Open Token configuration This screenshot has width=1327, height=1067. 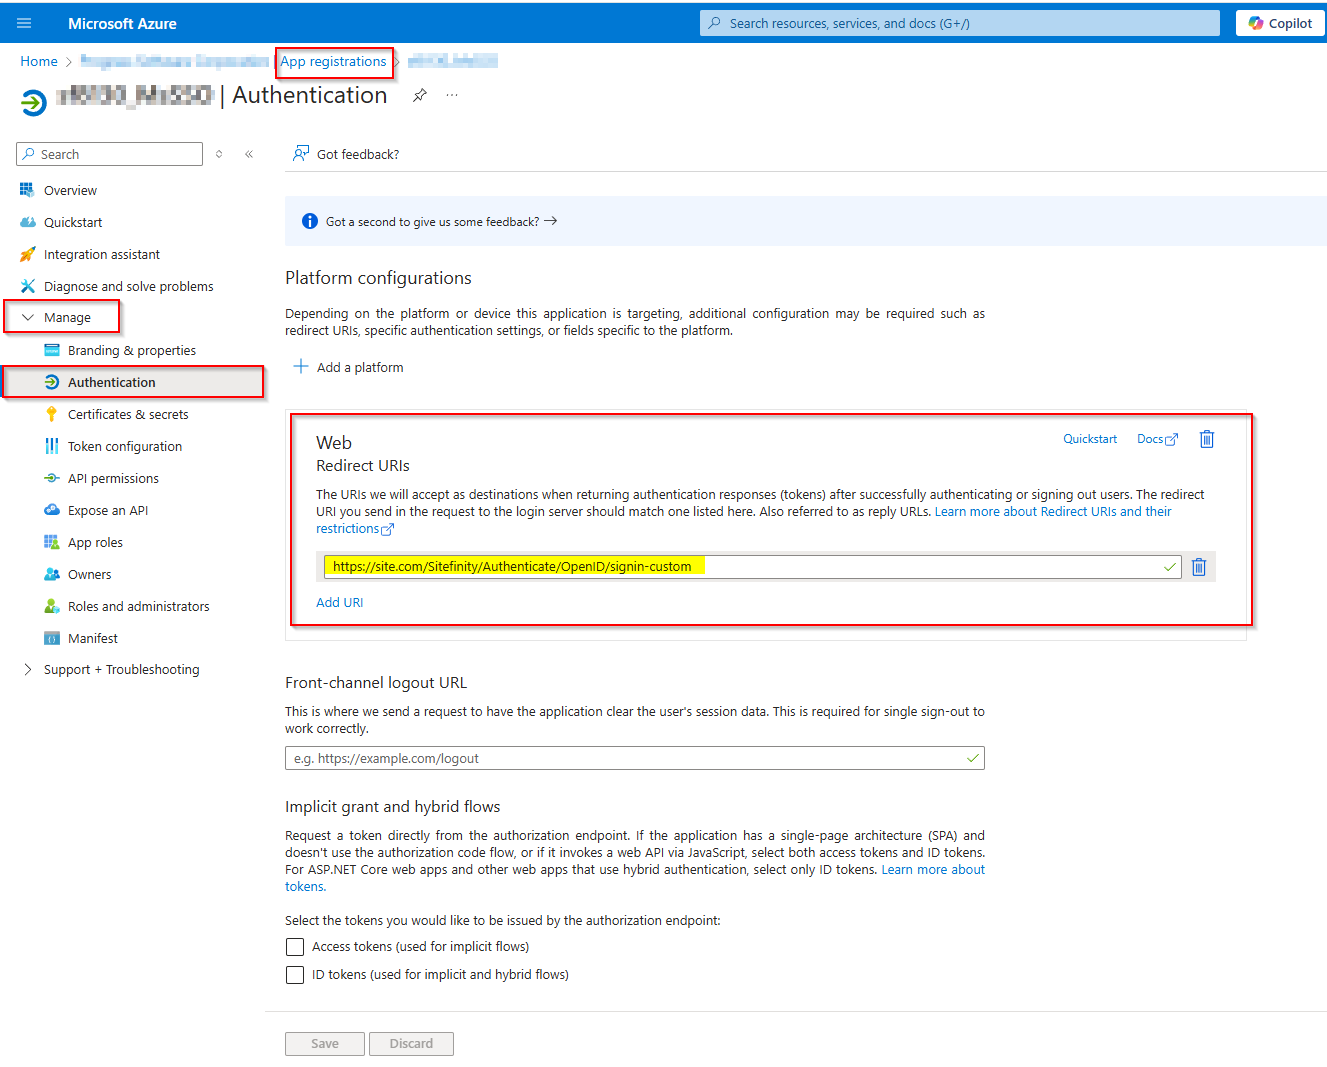pyautogui.click(x=125, y=446)
